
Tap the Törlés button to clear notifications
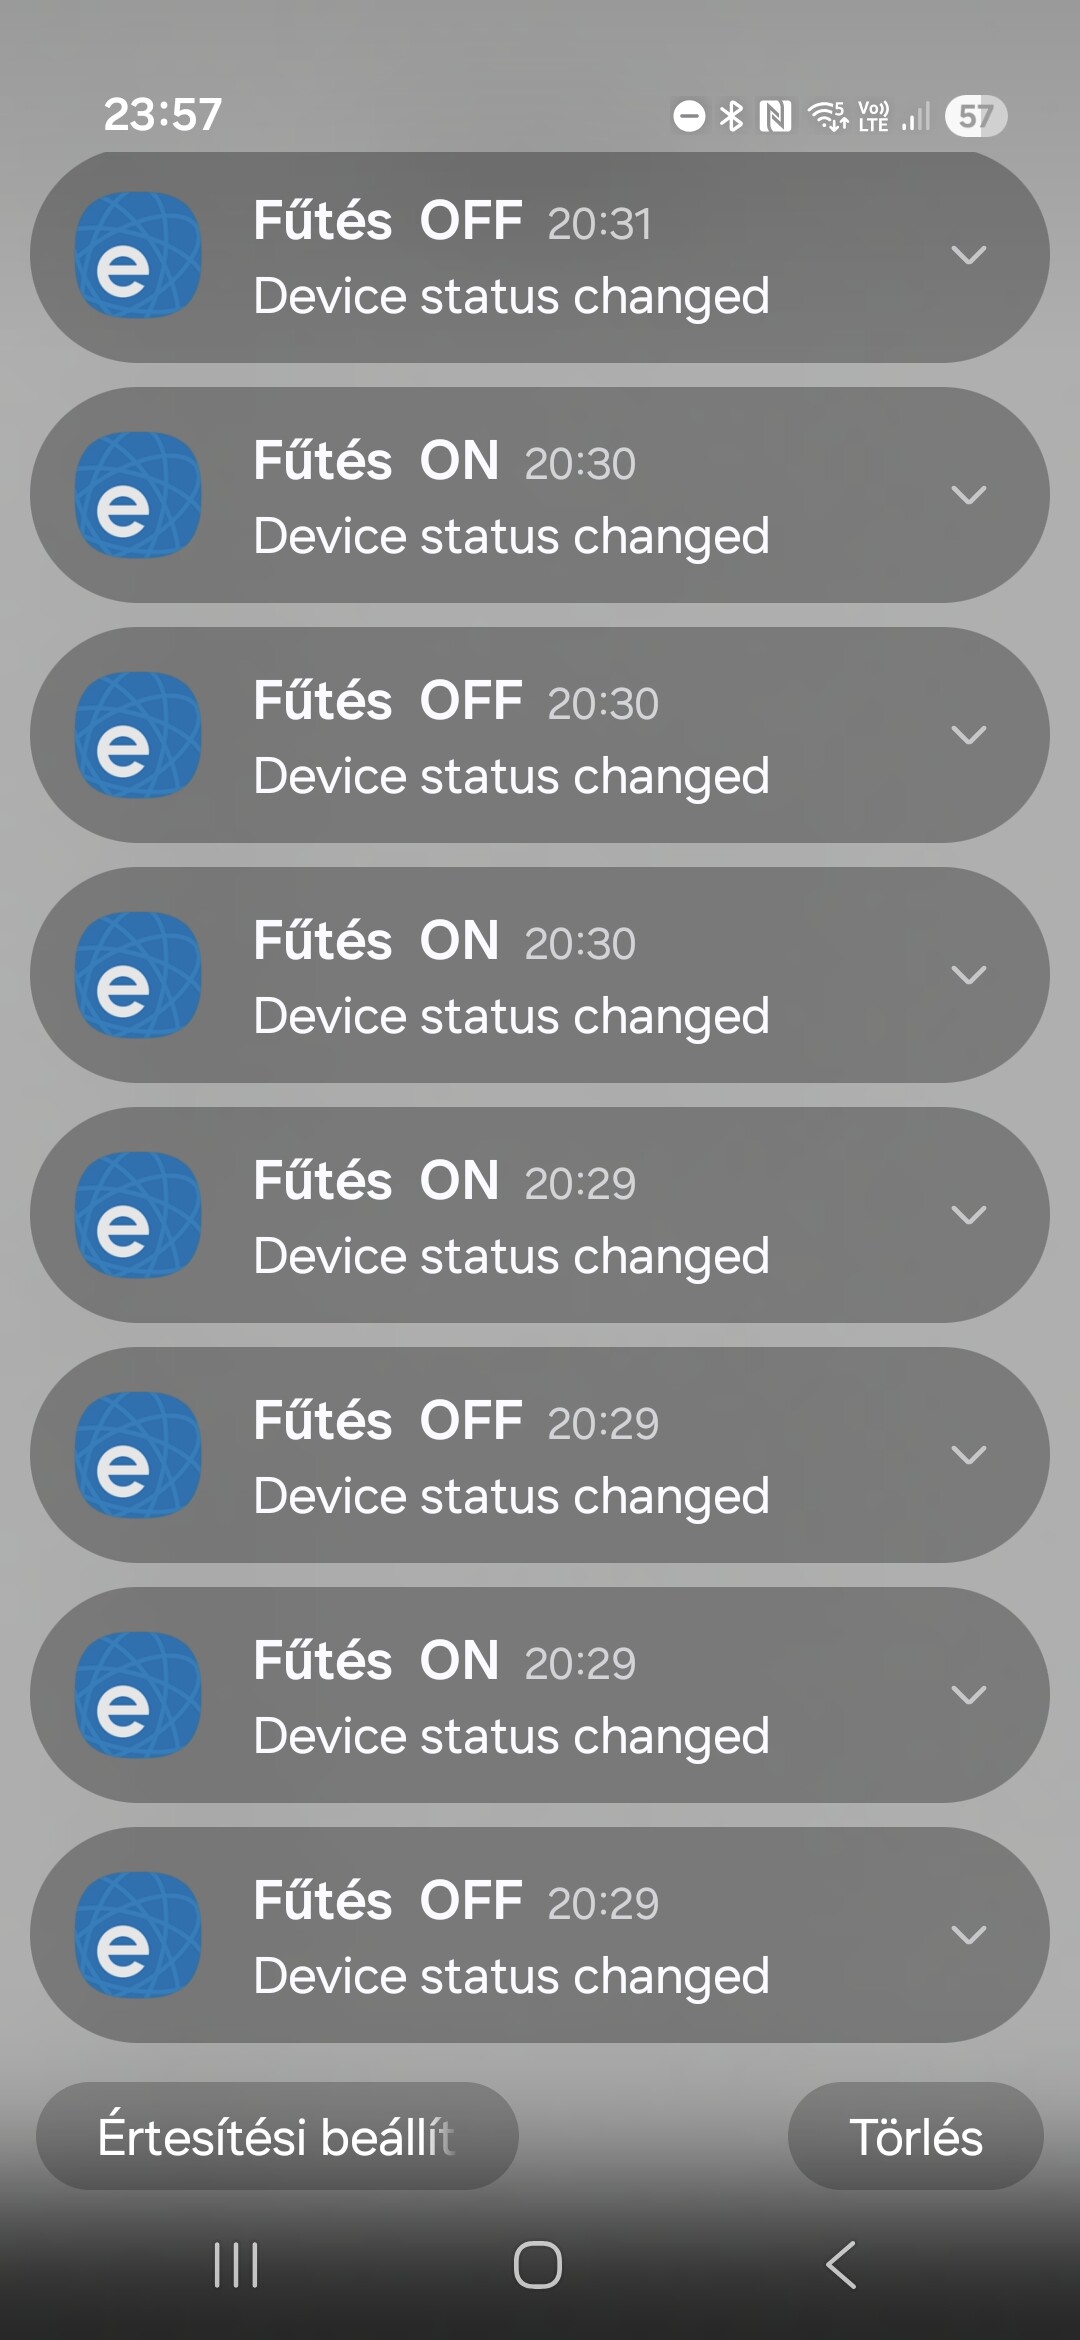pos(915,2137)
